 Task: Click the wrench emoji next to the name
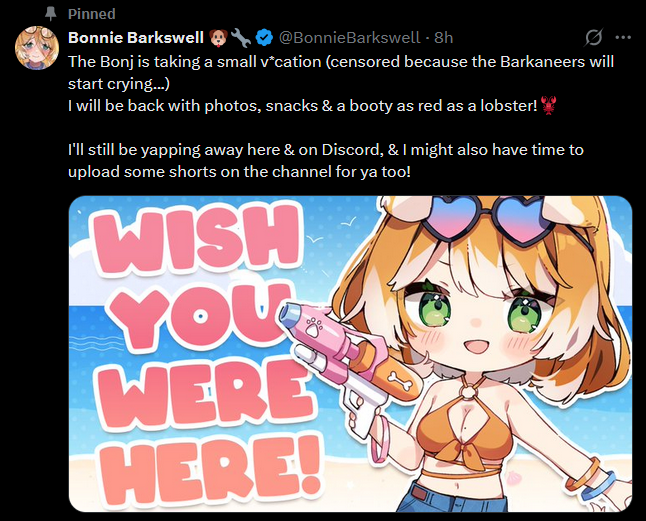pos(241,38)
